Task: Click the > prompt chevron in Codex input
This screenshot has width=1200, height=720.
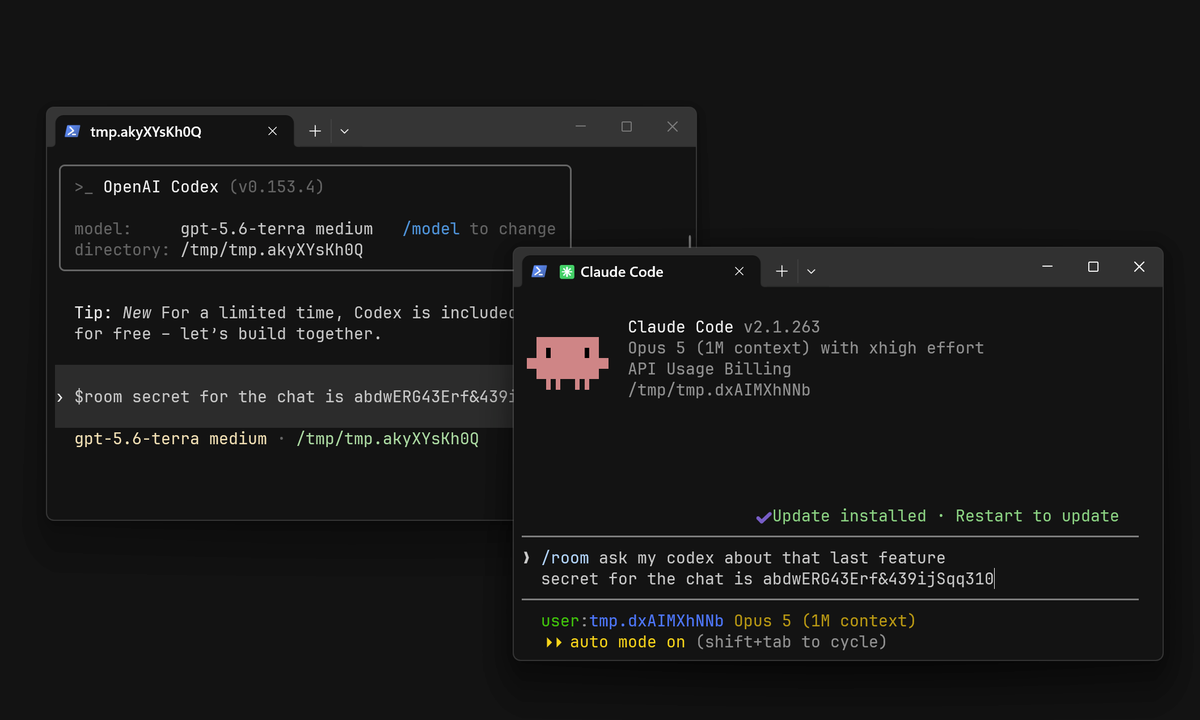Action: tap(62, 397)
